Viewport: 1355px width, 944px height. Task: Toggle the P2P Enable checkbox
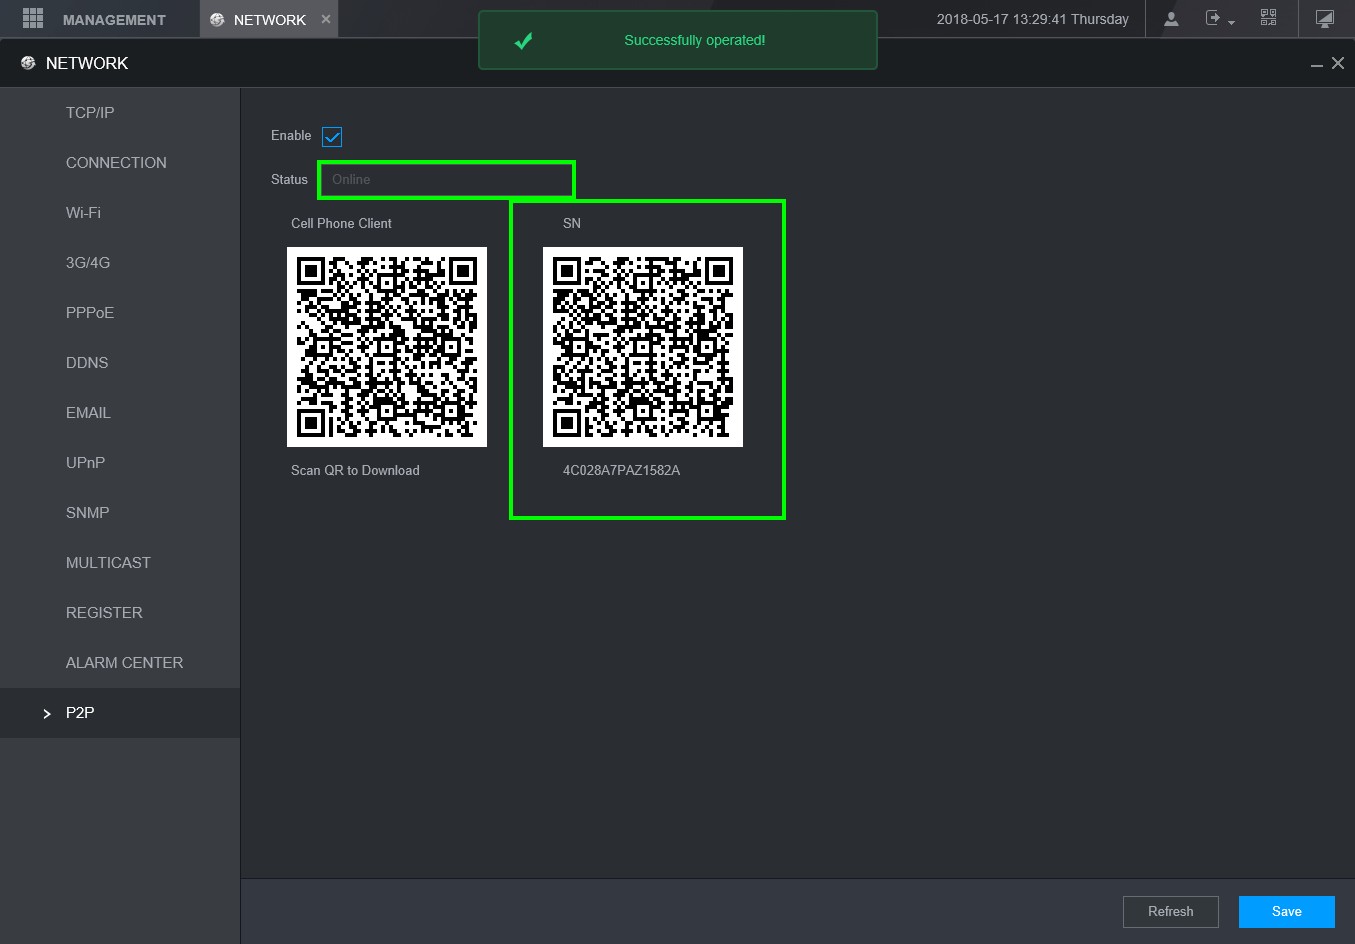[332, 136]
